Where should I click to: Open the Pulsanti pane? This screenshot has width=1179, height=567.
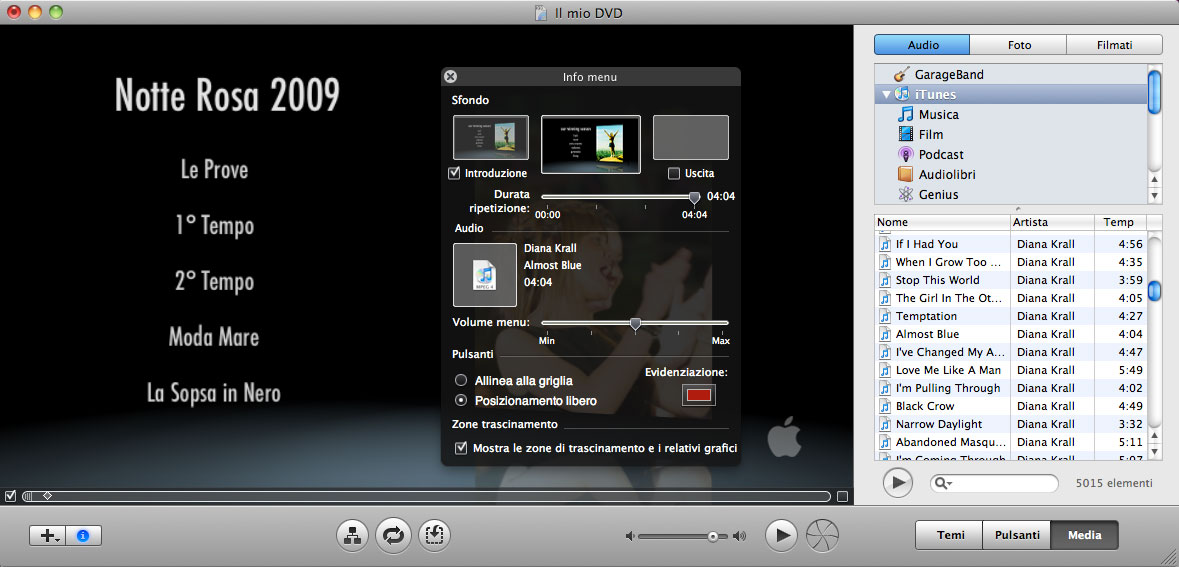1017,535
